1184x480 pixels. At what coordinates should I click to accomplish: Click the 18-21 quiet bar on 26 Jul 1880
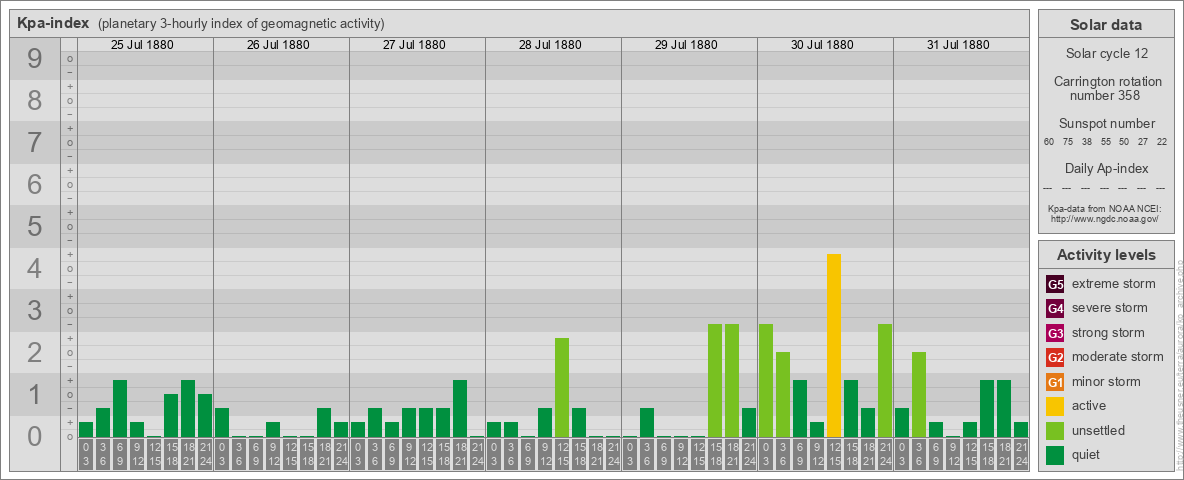point(324,423)
